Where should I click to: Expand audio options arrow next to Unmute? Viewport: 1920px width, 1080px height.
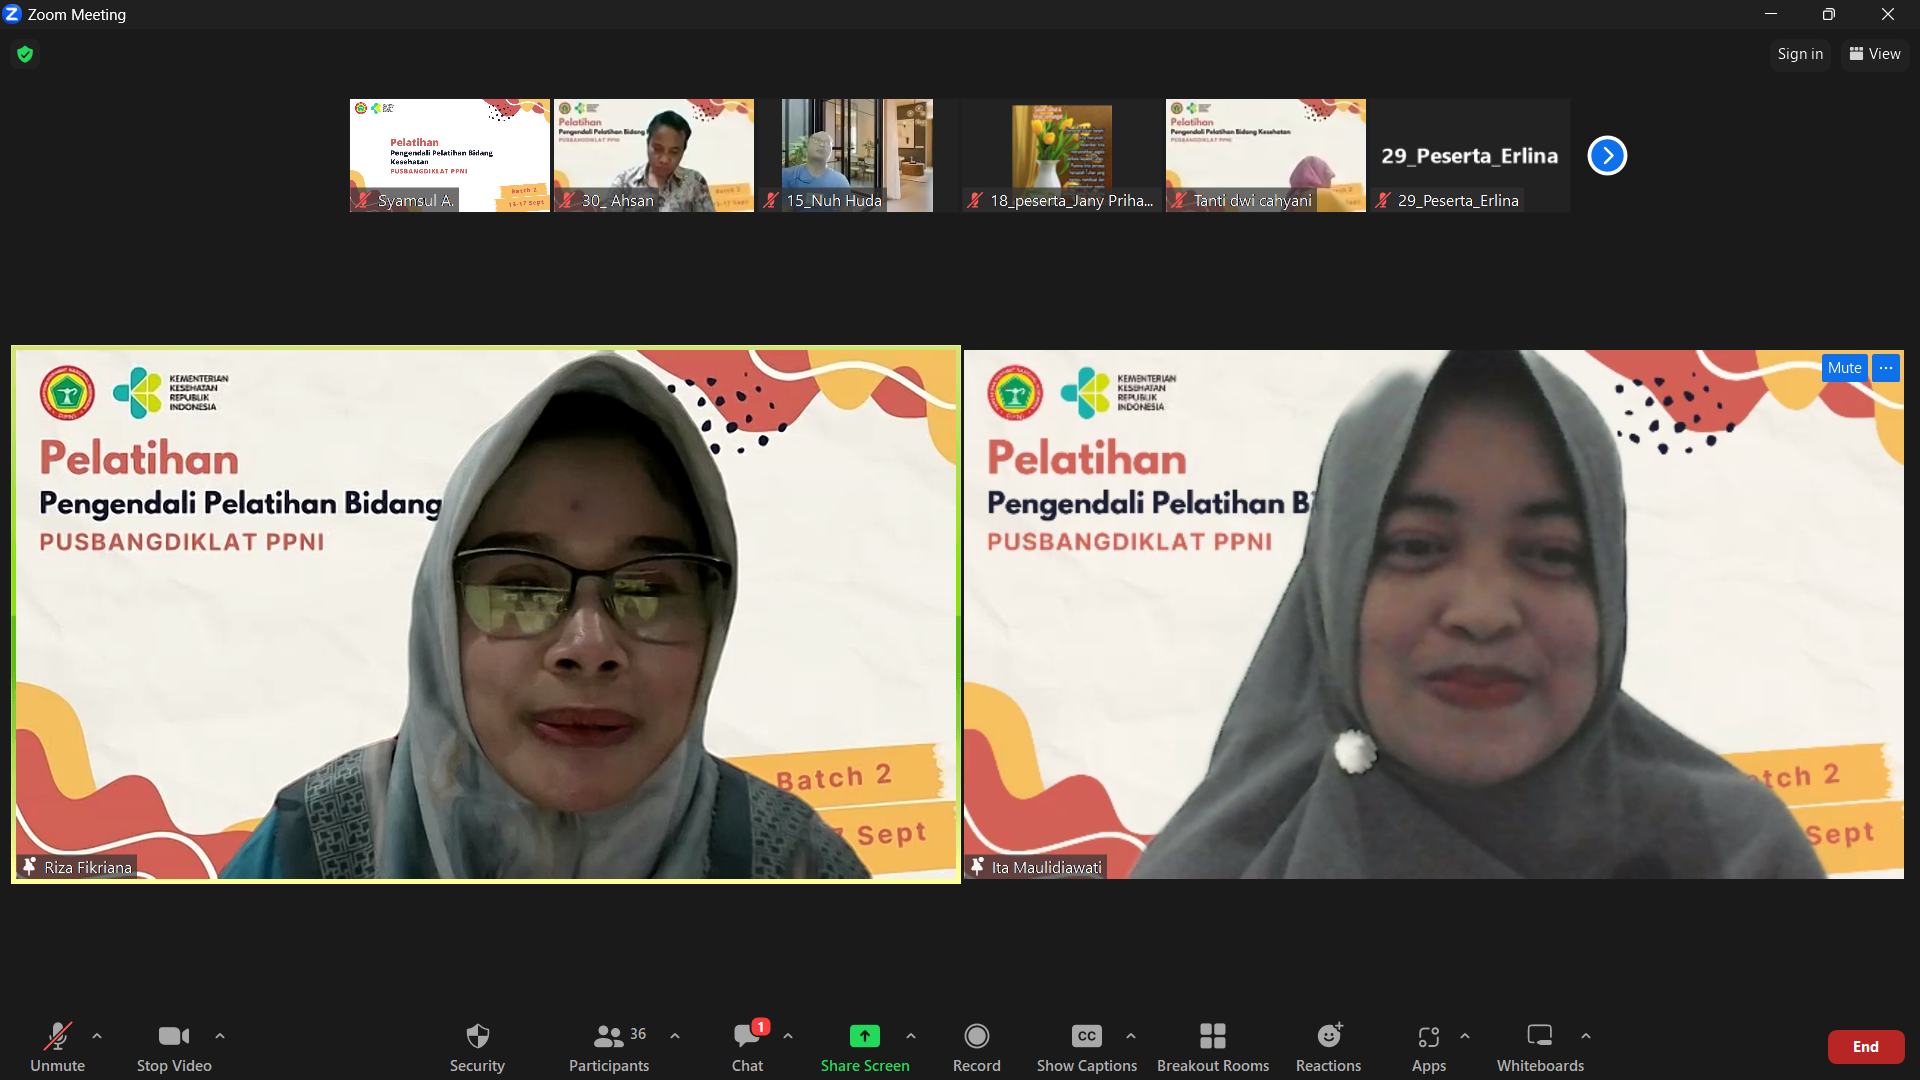pos(97,1036)
